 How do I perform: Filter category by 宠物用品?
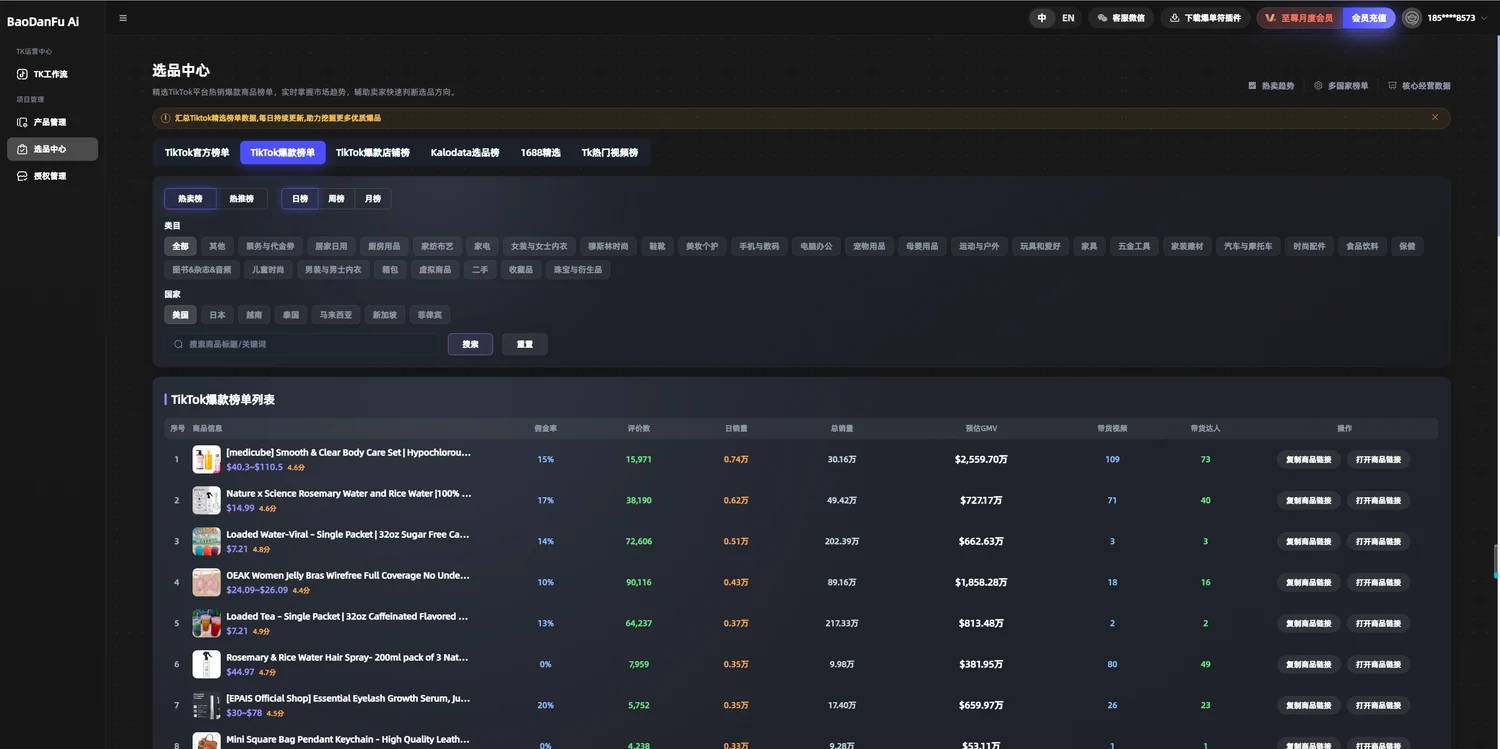pyautogui.click(x=869, y=246)
